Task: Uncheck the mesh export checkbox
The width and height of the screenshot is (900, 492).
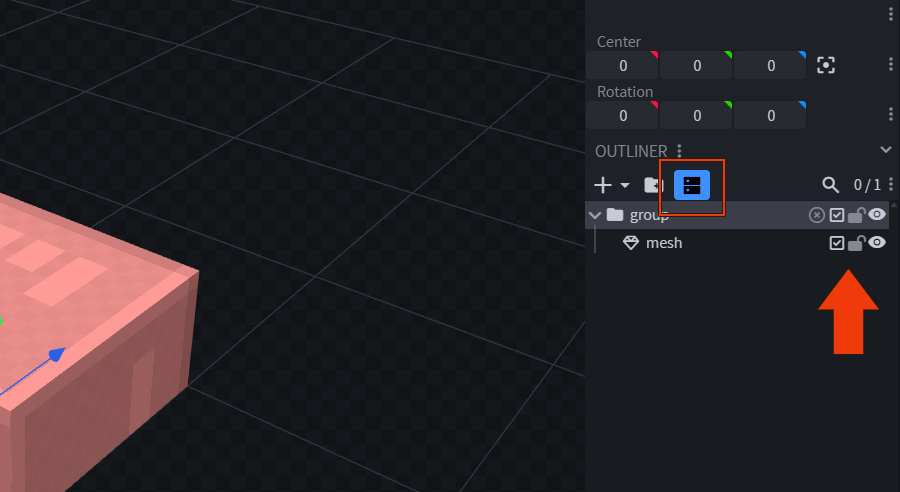Action: point(837,243)
